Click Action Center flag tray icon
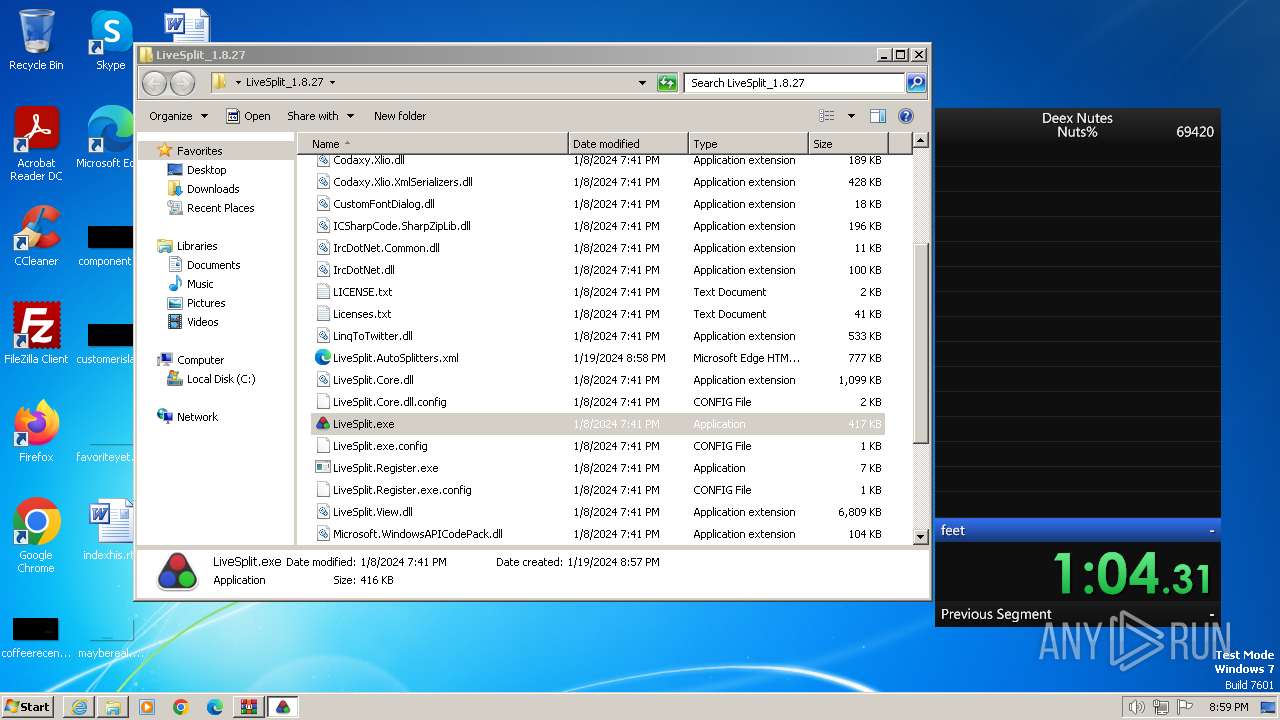 pos(1185,707)
